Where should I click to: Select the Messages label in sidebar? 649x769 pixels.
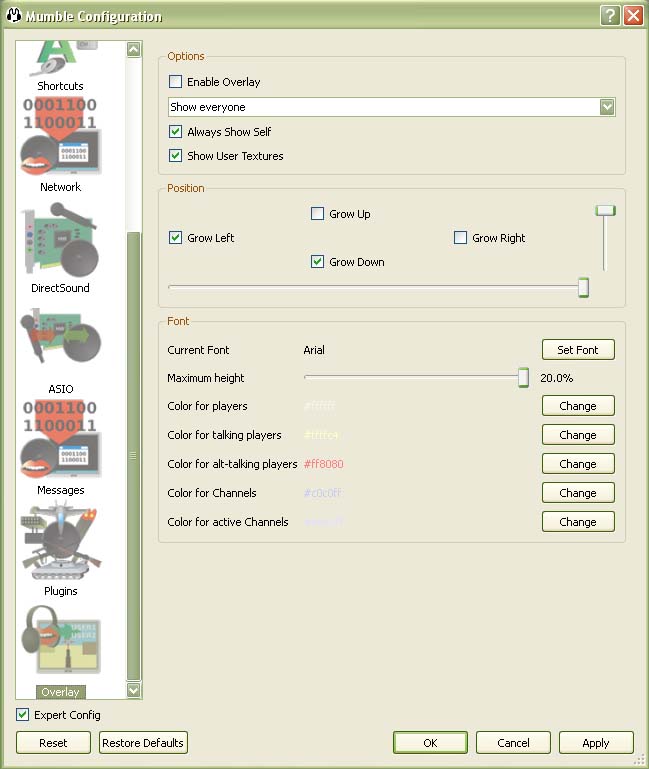pyautogui.click(x=60, y=490)
